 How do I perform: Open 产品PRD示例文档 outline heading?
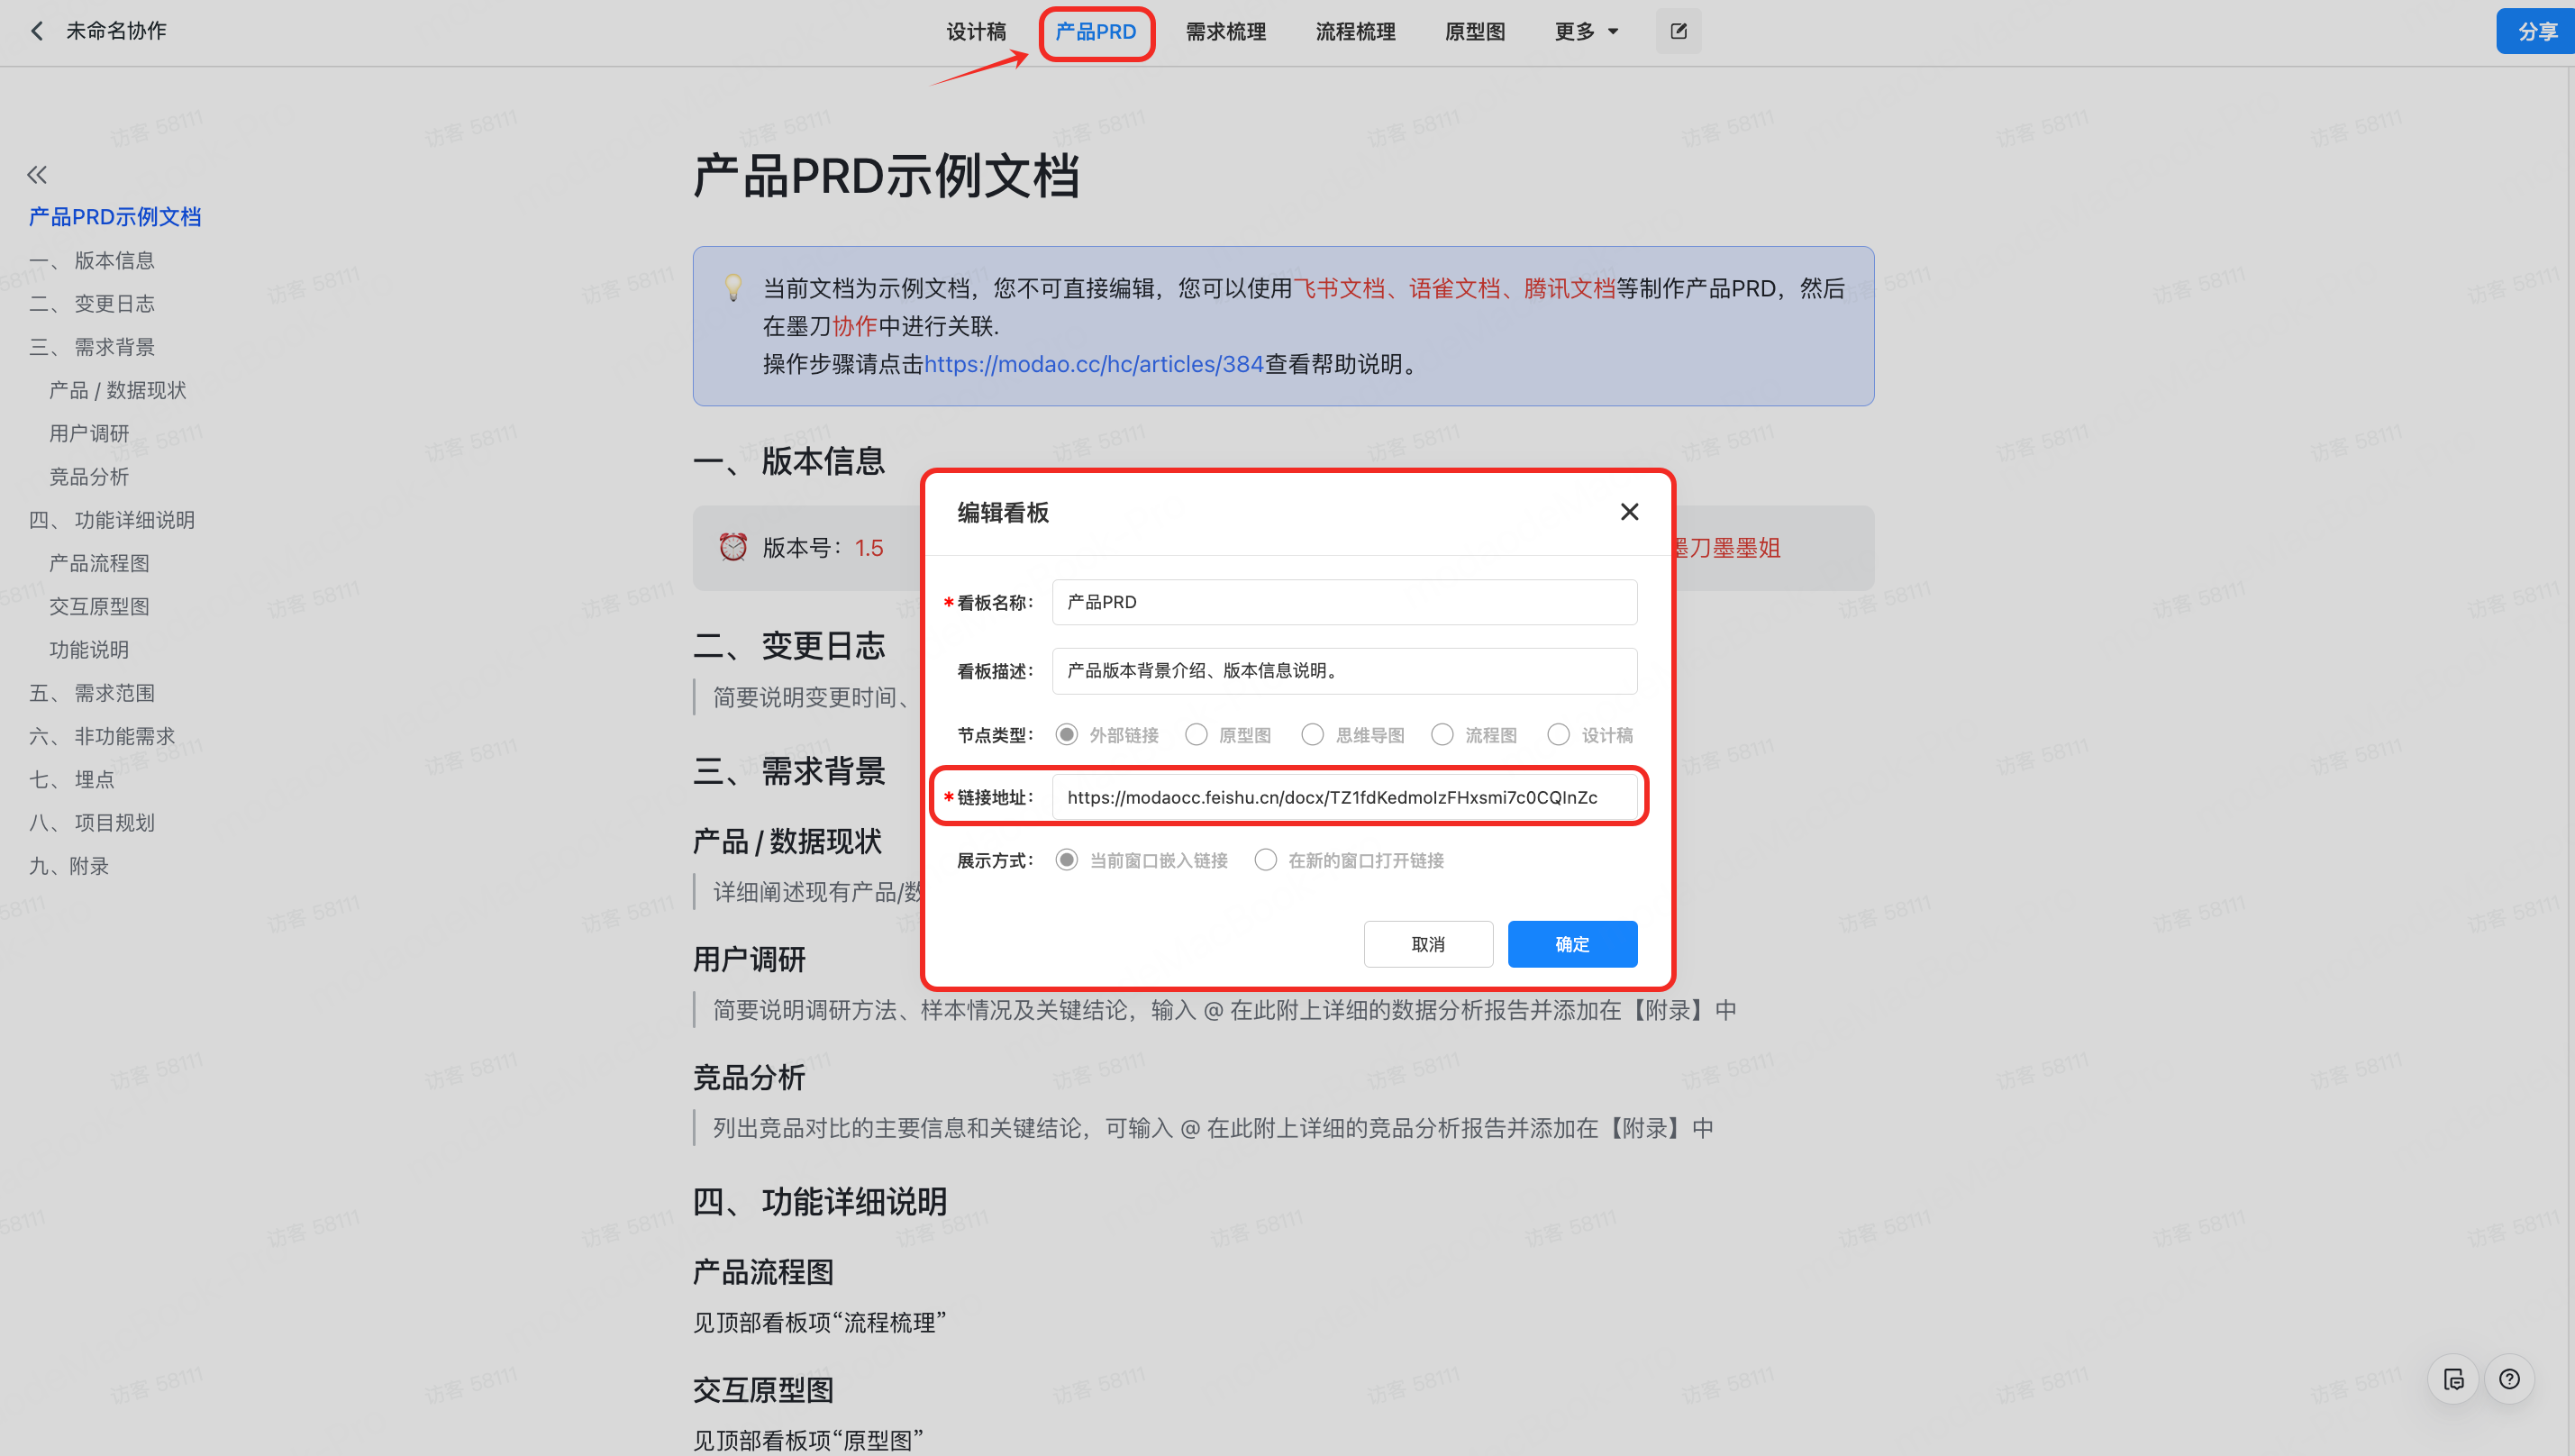[115, 217]
